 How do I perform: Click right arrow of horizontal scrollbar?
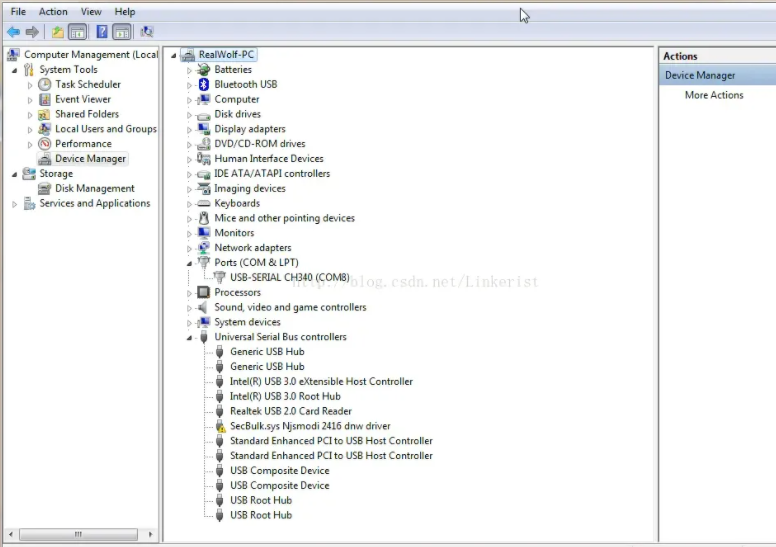coord(150,534)
